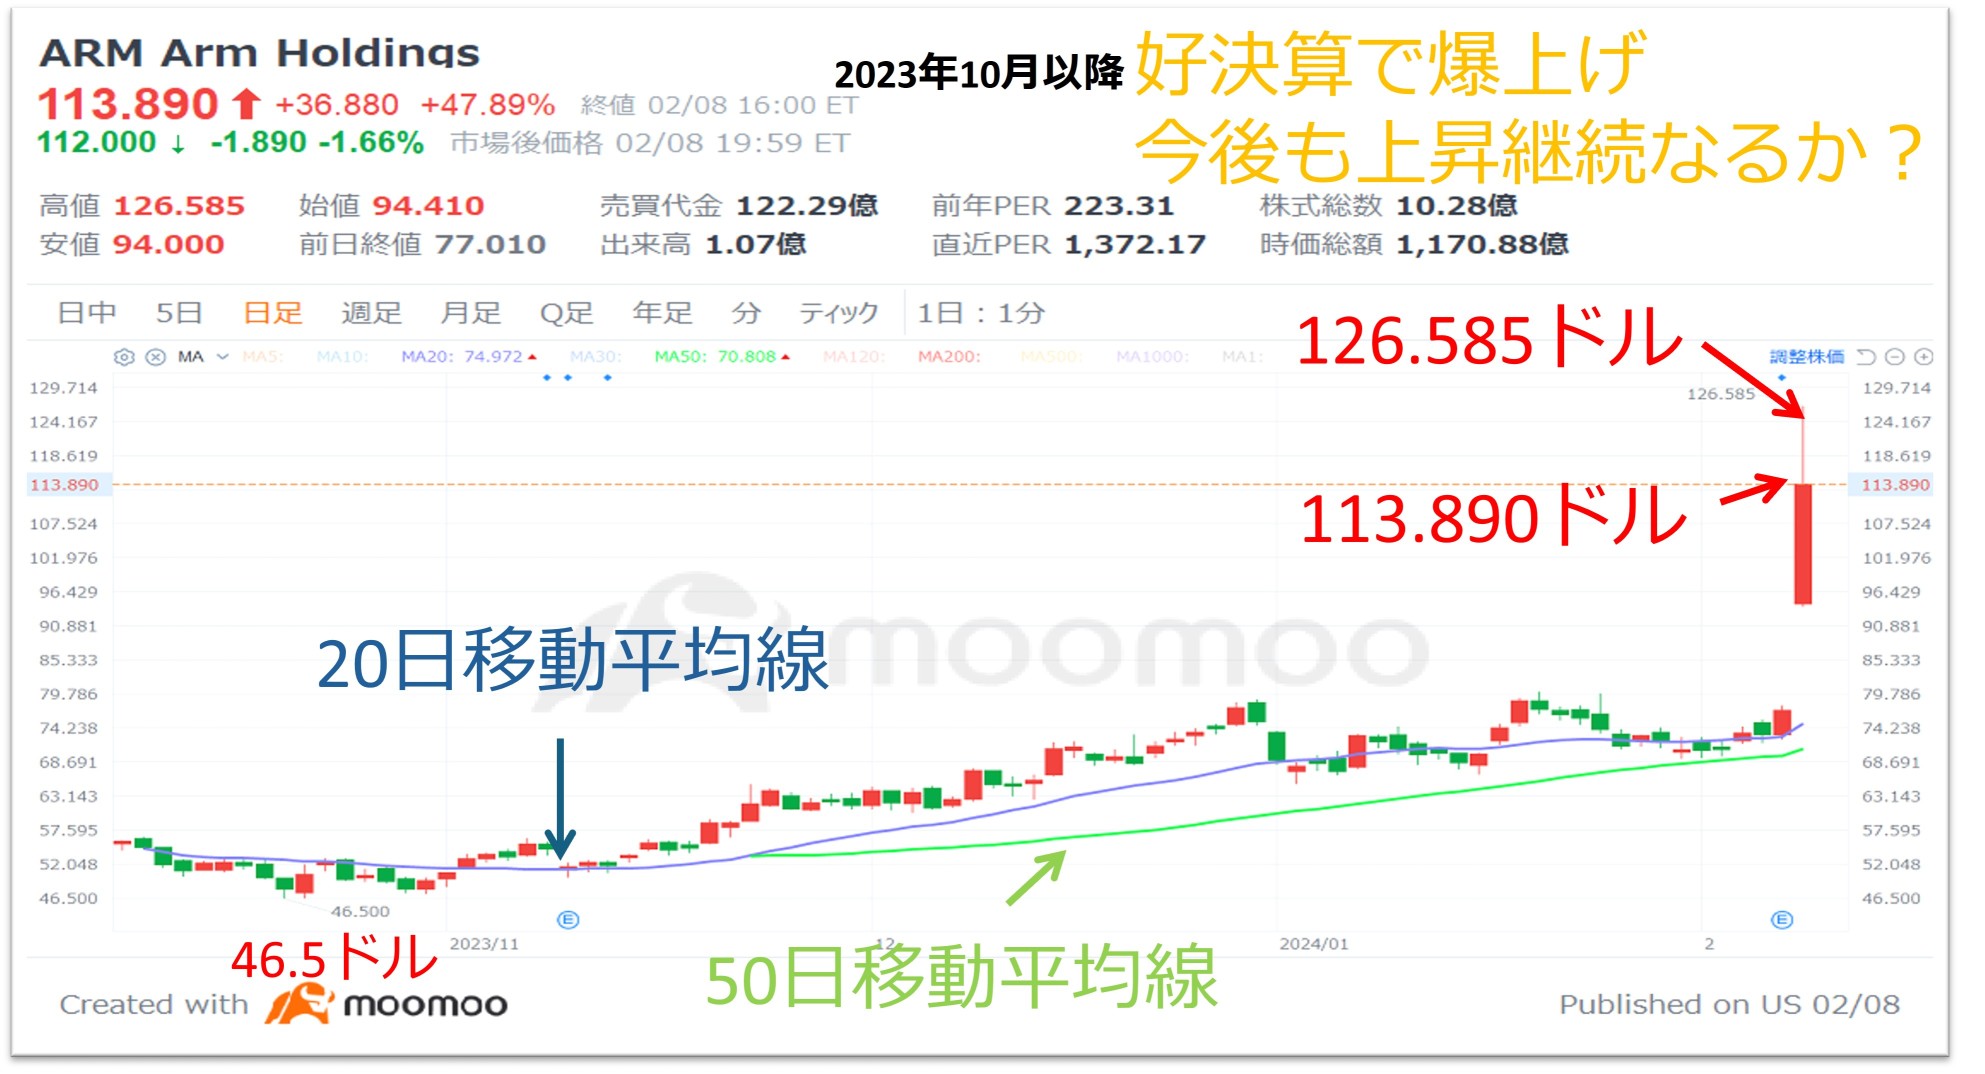Click the 126.585 high label on chart
Image resolution: width=1985 pixels, height=1074 pixels.
coord(1720,394)
